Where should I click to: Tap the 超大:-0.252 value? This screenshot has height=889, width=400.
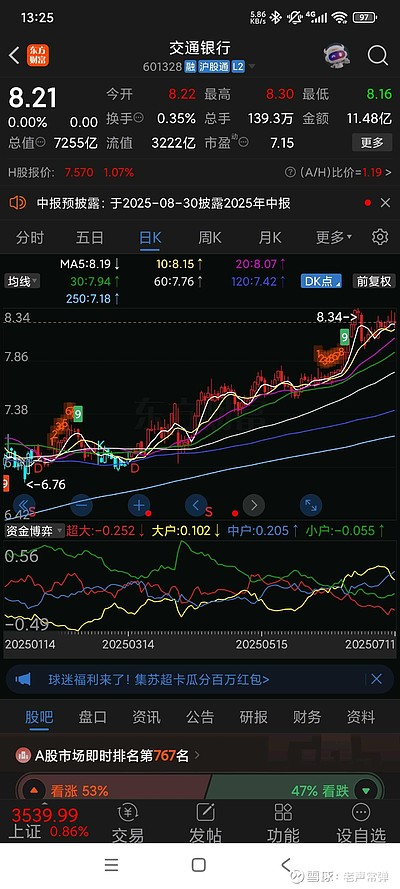click(105, 531)
